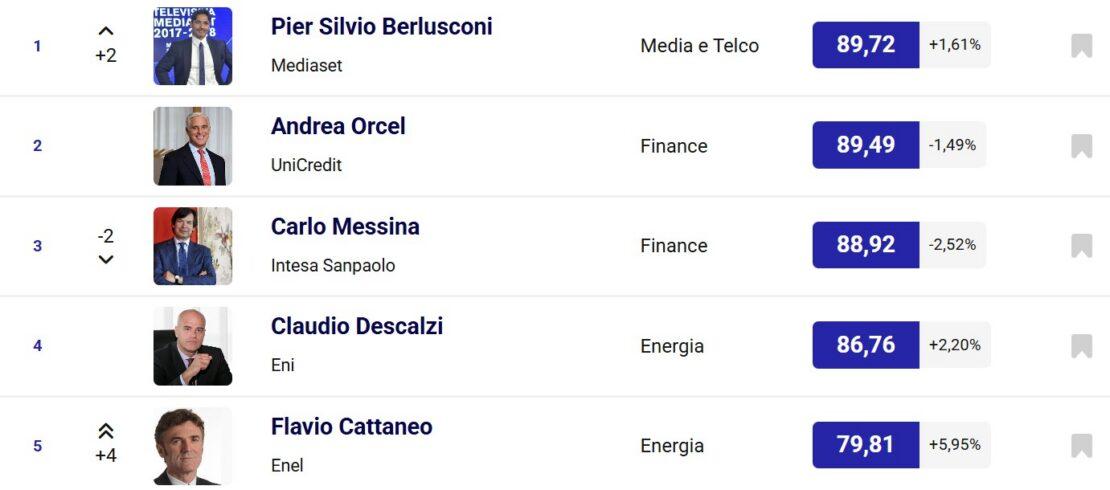The image size is (1110, 490).
Task: Open Flavio Cattaneo's name link
Action: click(x=351, y=427)
